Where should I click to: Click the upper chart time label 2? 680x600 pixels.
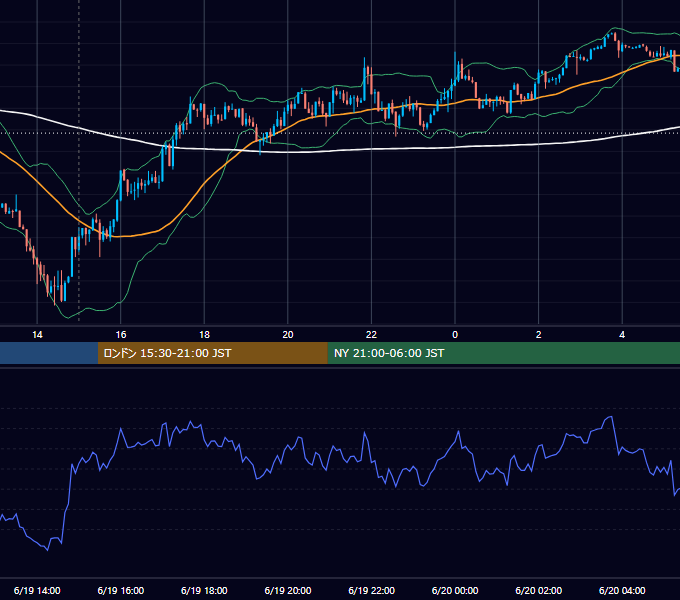pyautogui.click(x=539, y=335)
